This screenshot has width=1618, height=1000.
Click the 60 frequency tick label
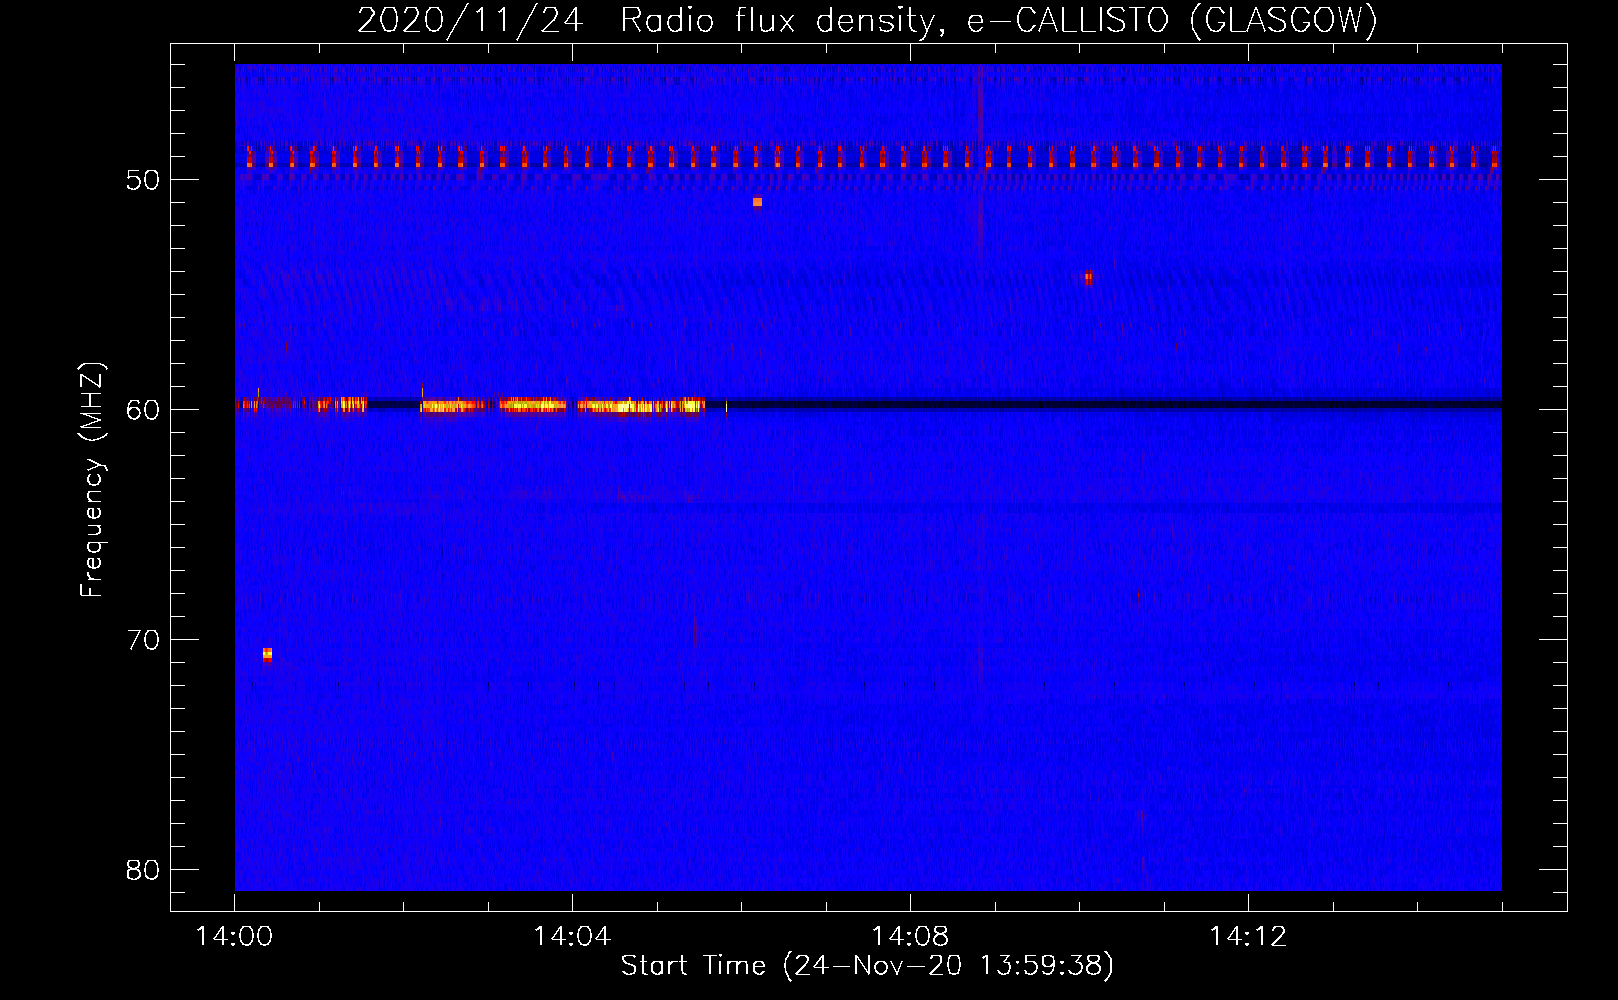click(x=143, y=410)
